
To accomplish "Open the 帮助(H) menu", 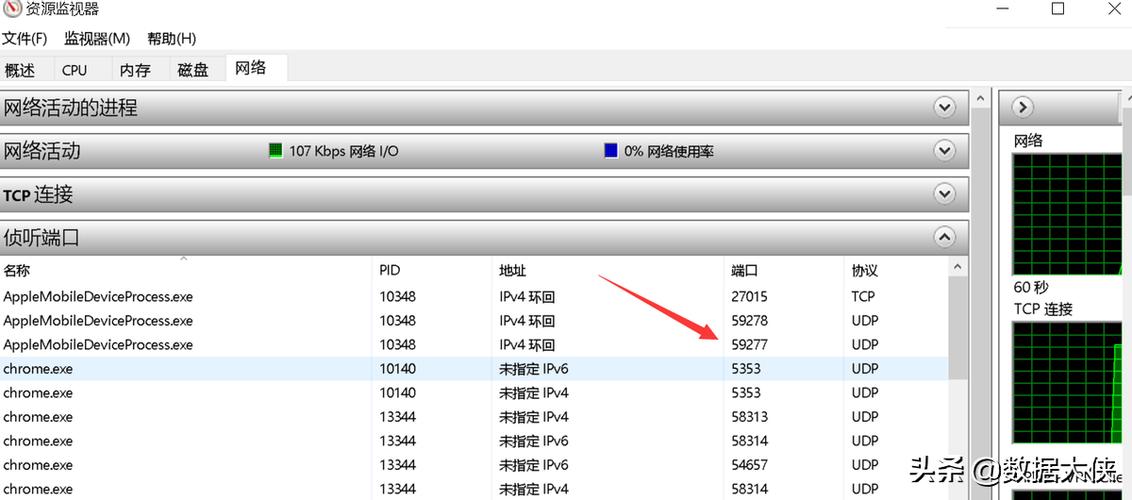I will [x=172, y=38].
